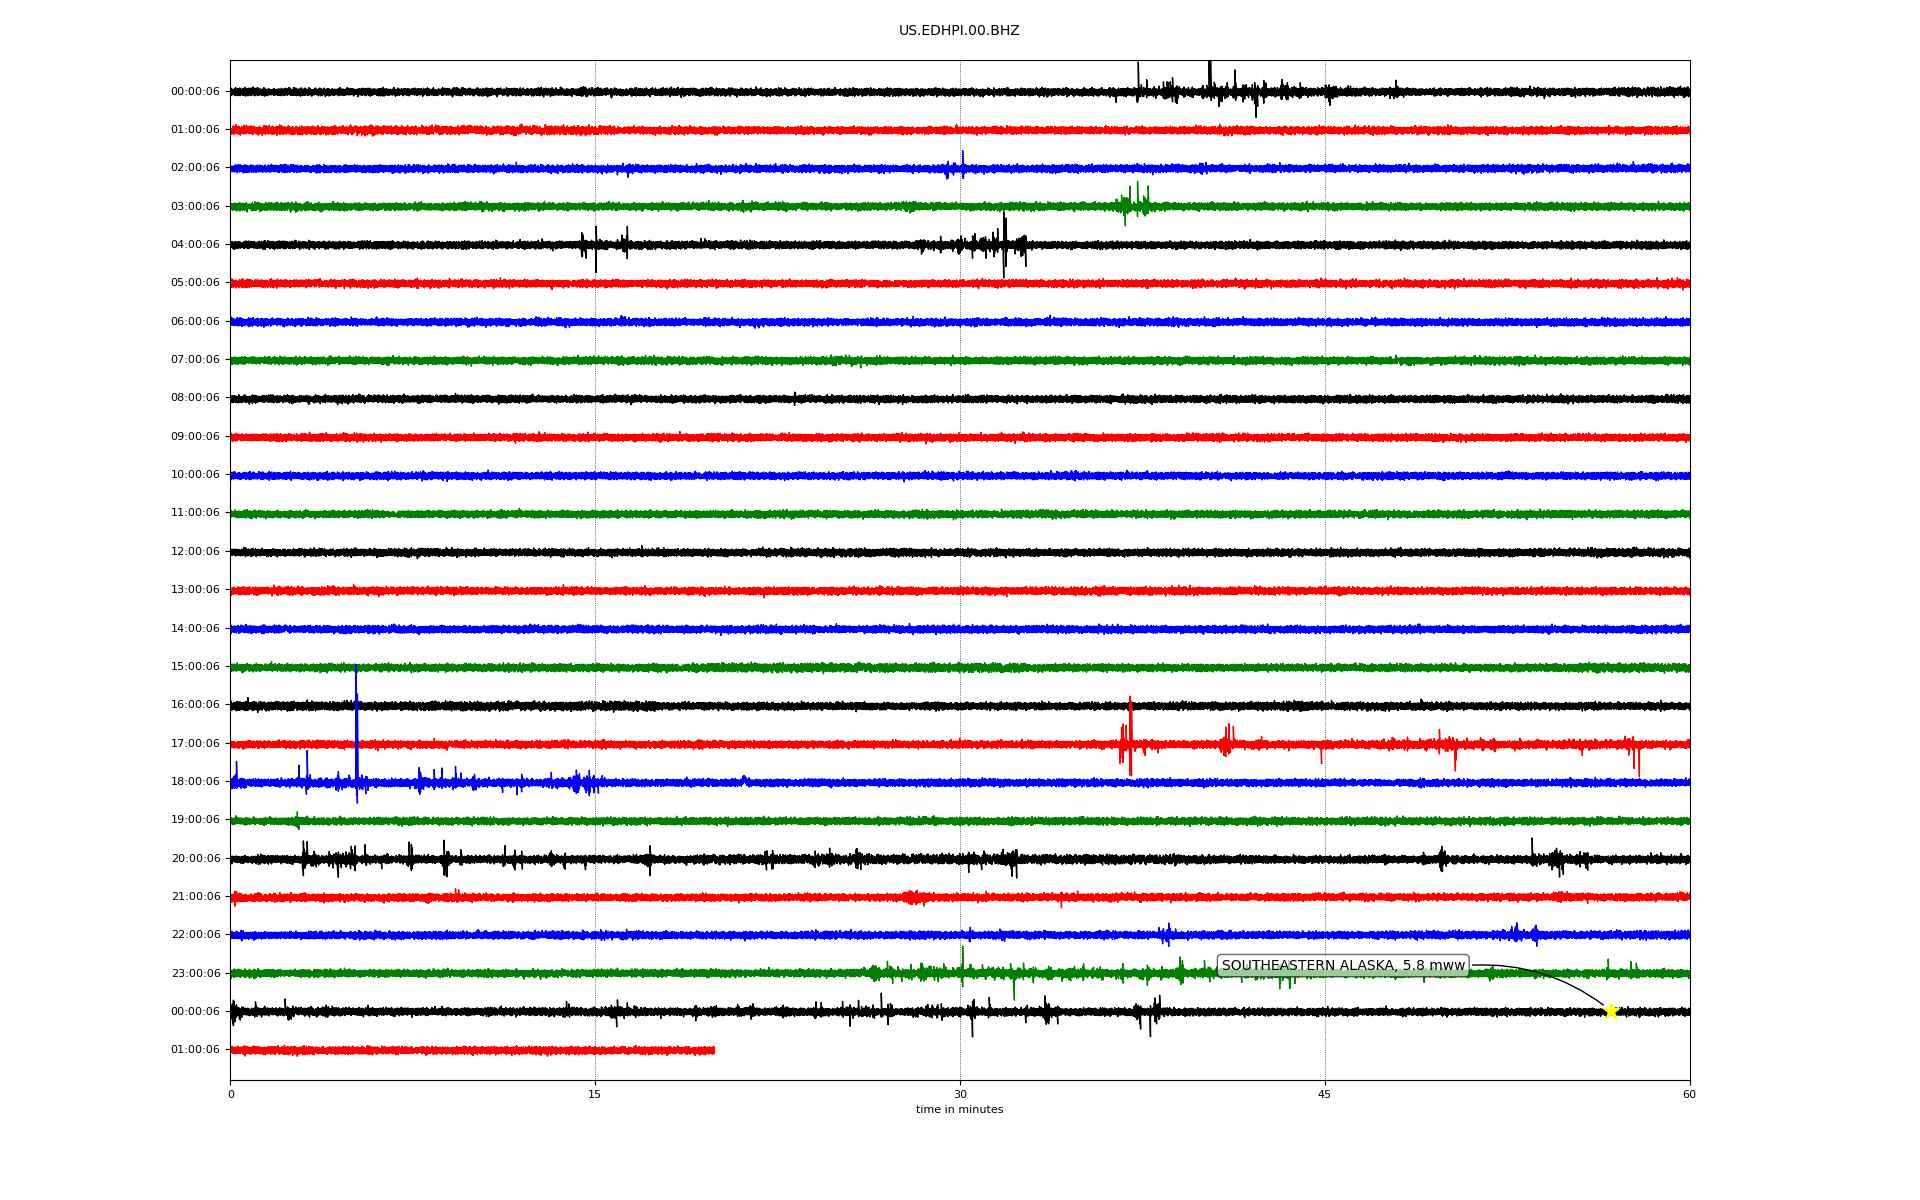Image resolution: width=1920 pixels, height=1200 pixels.
Task: Click the first 00:00:06 trace label at top
Action: pyautogui.click(x=195, y=92)
